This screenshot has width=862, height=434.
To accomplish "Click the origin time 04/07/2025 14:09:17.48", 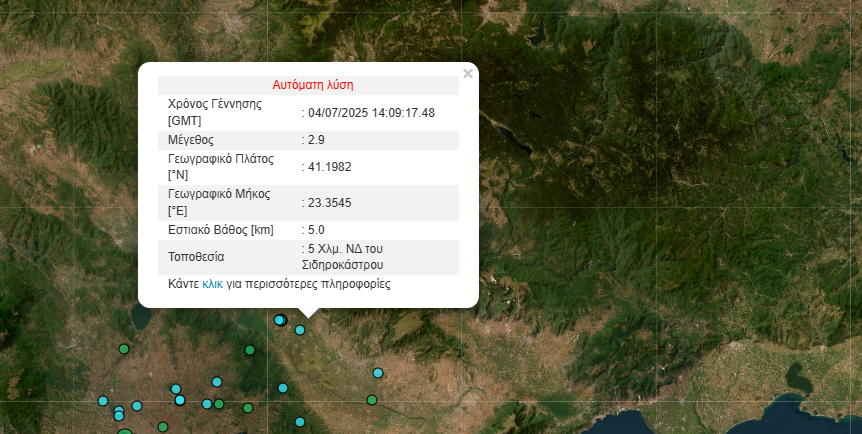I will pos(371,113).
